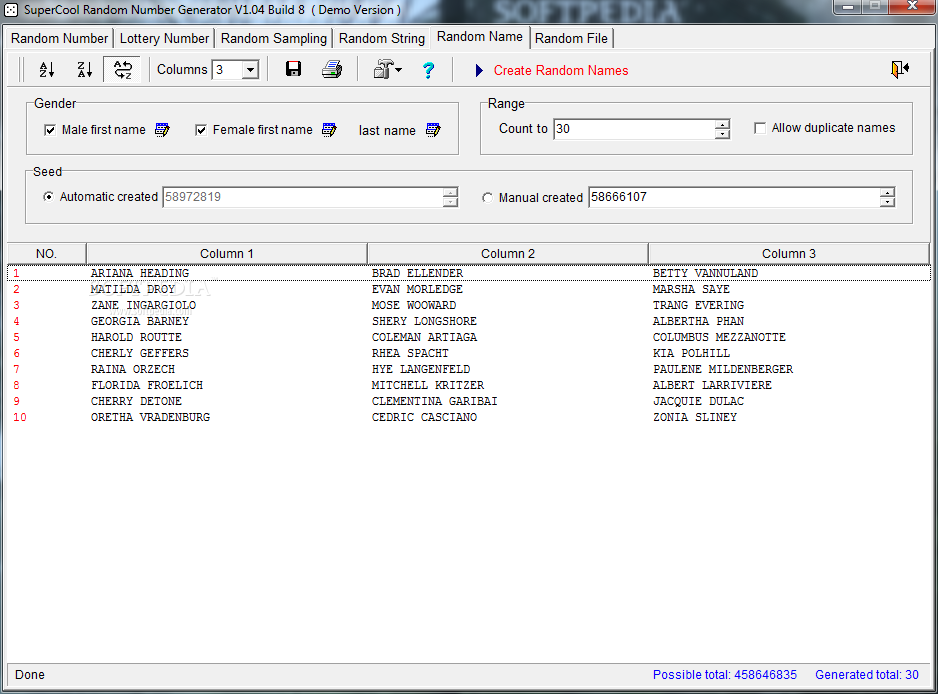Print the generated names list

click(x=332, y=69)
